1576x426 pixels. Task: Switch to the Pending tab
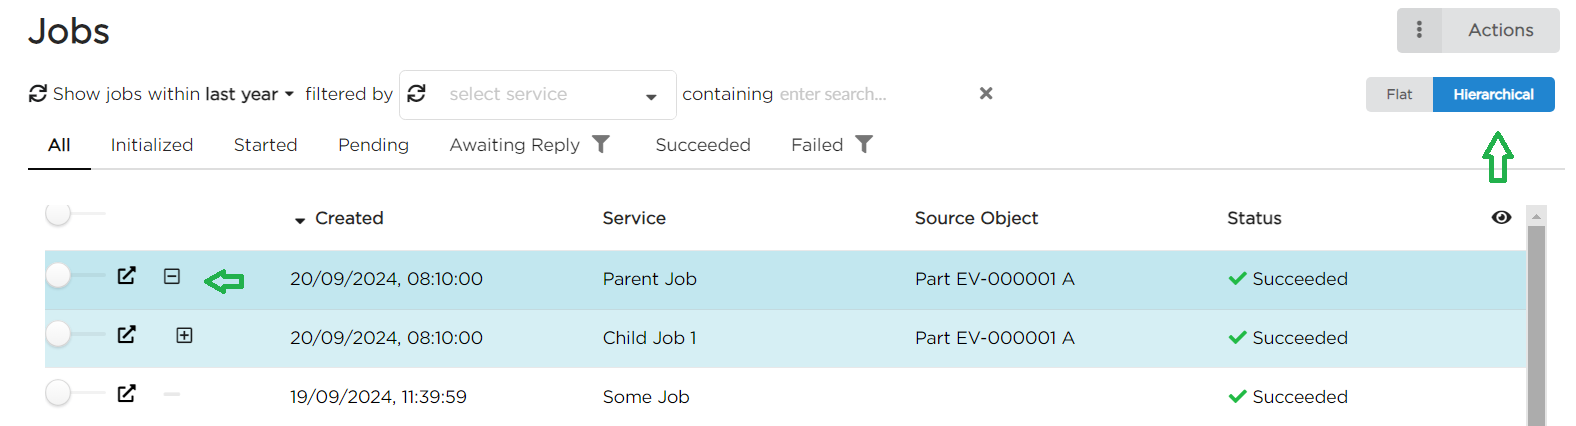pyautogui.click(x=373, y=145)
